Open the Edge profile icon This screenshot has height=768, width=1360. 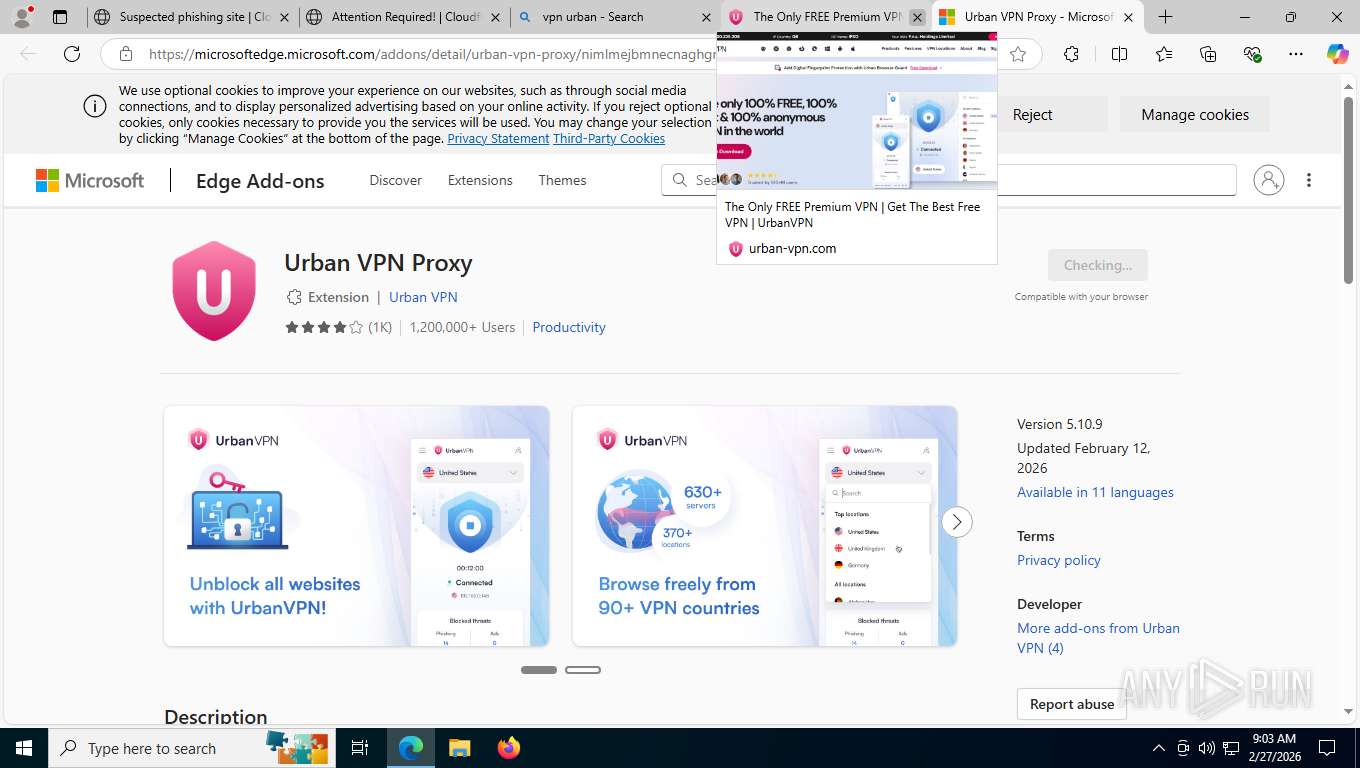coord(22,16)
